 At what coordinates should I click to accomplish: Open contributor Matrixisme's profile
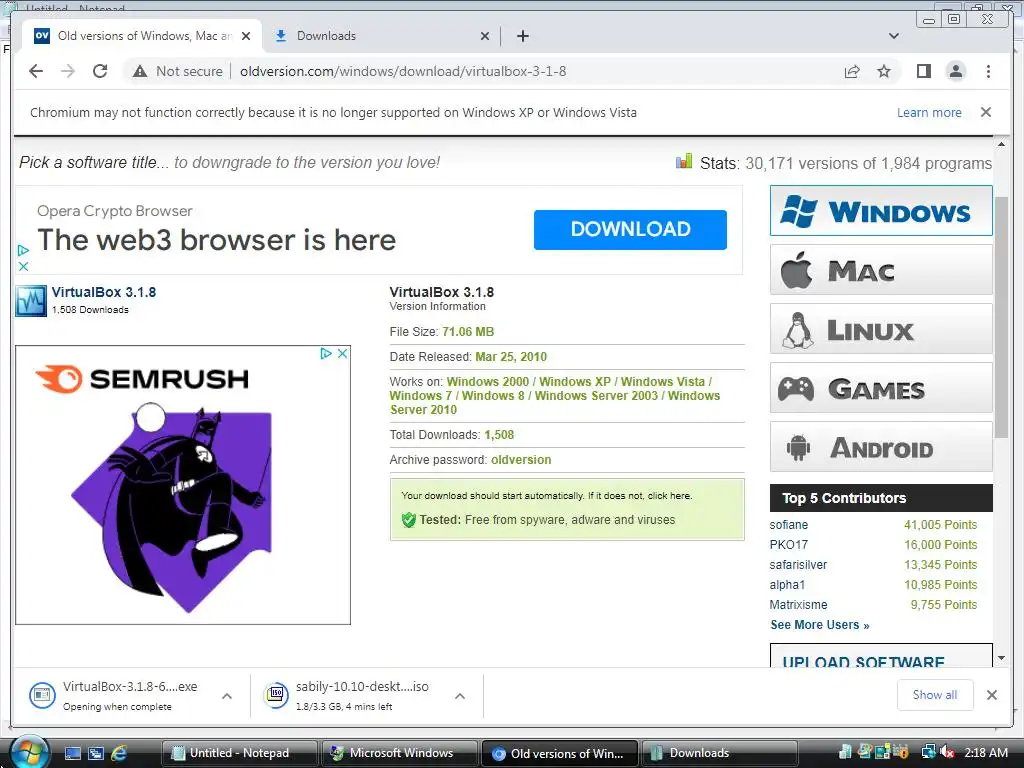click(x=798, y=605)
